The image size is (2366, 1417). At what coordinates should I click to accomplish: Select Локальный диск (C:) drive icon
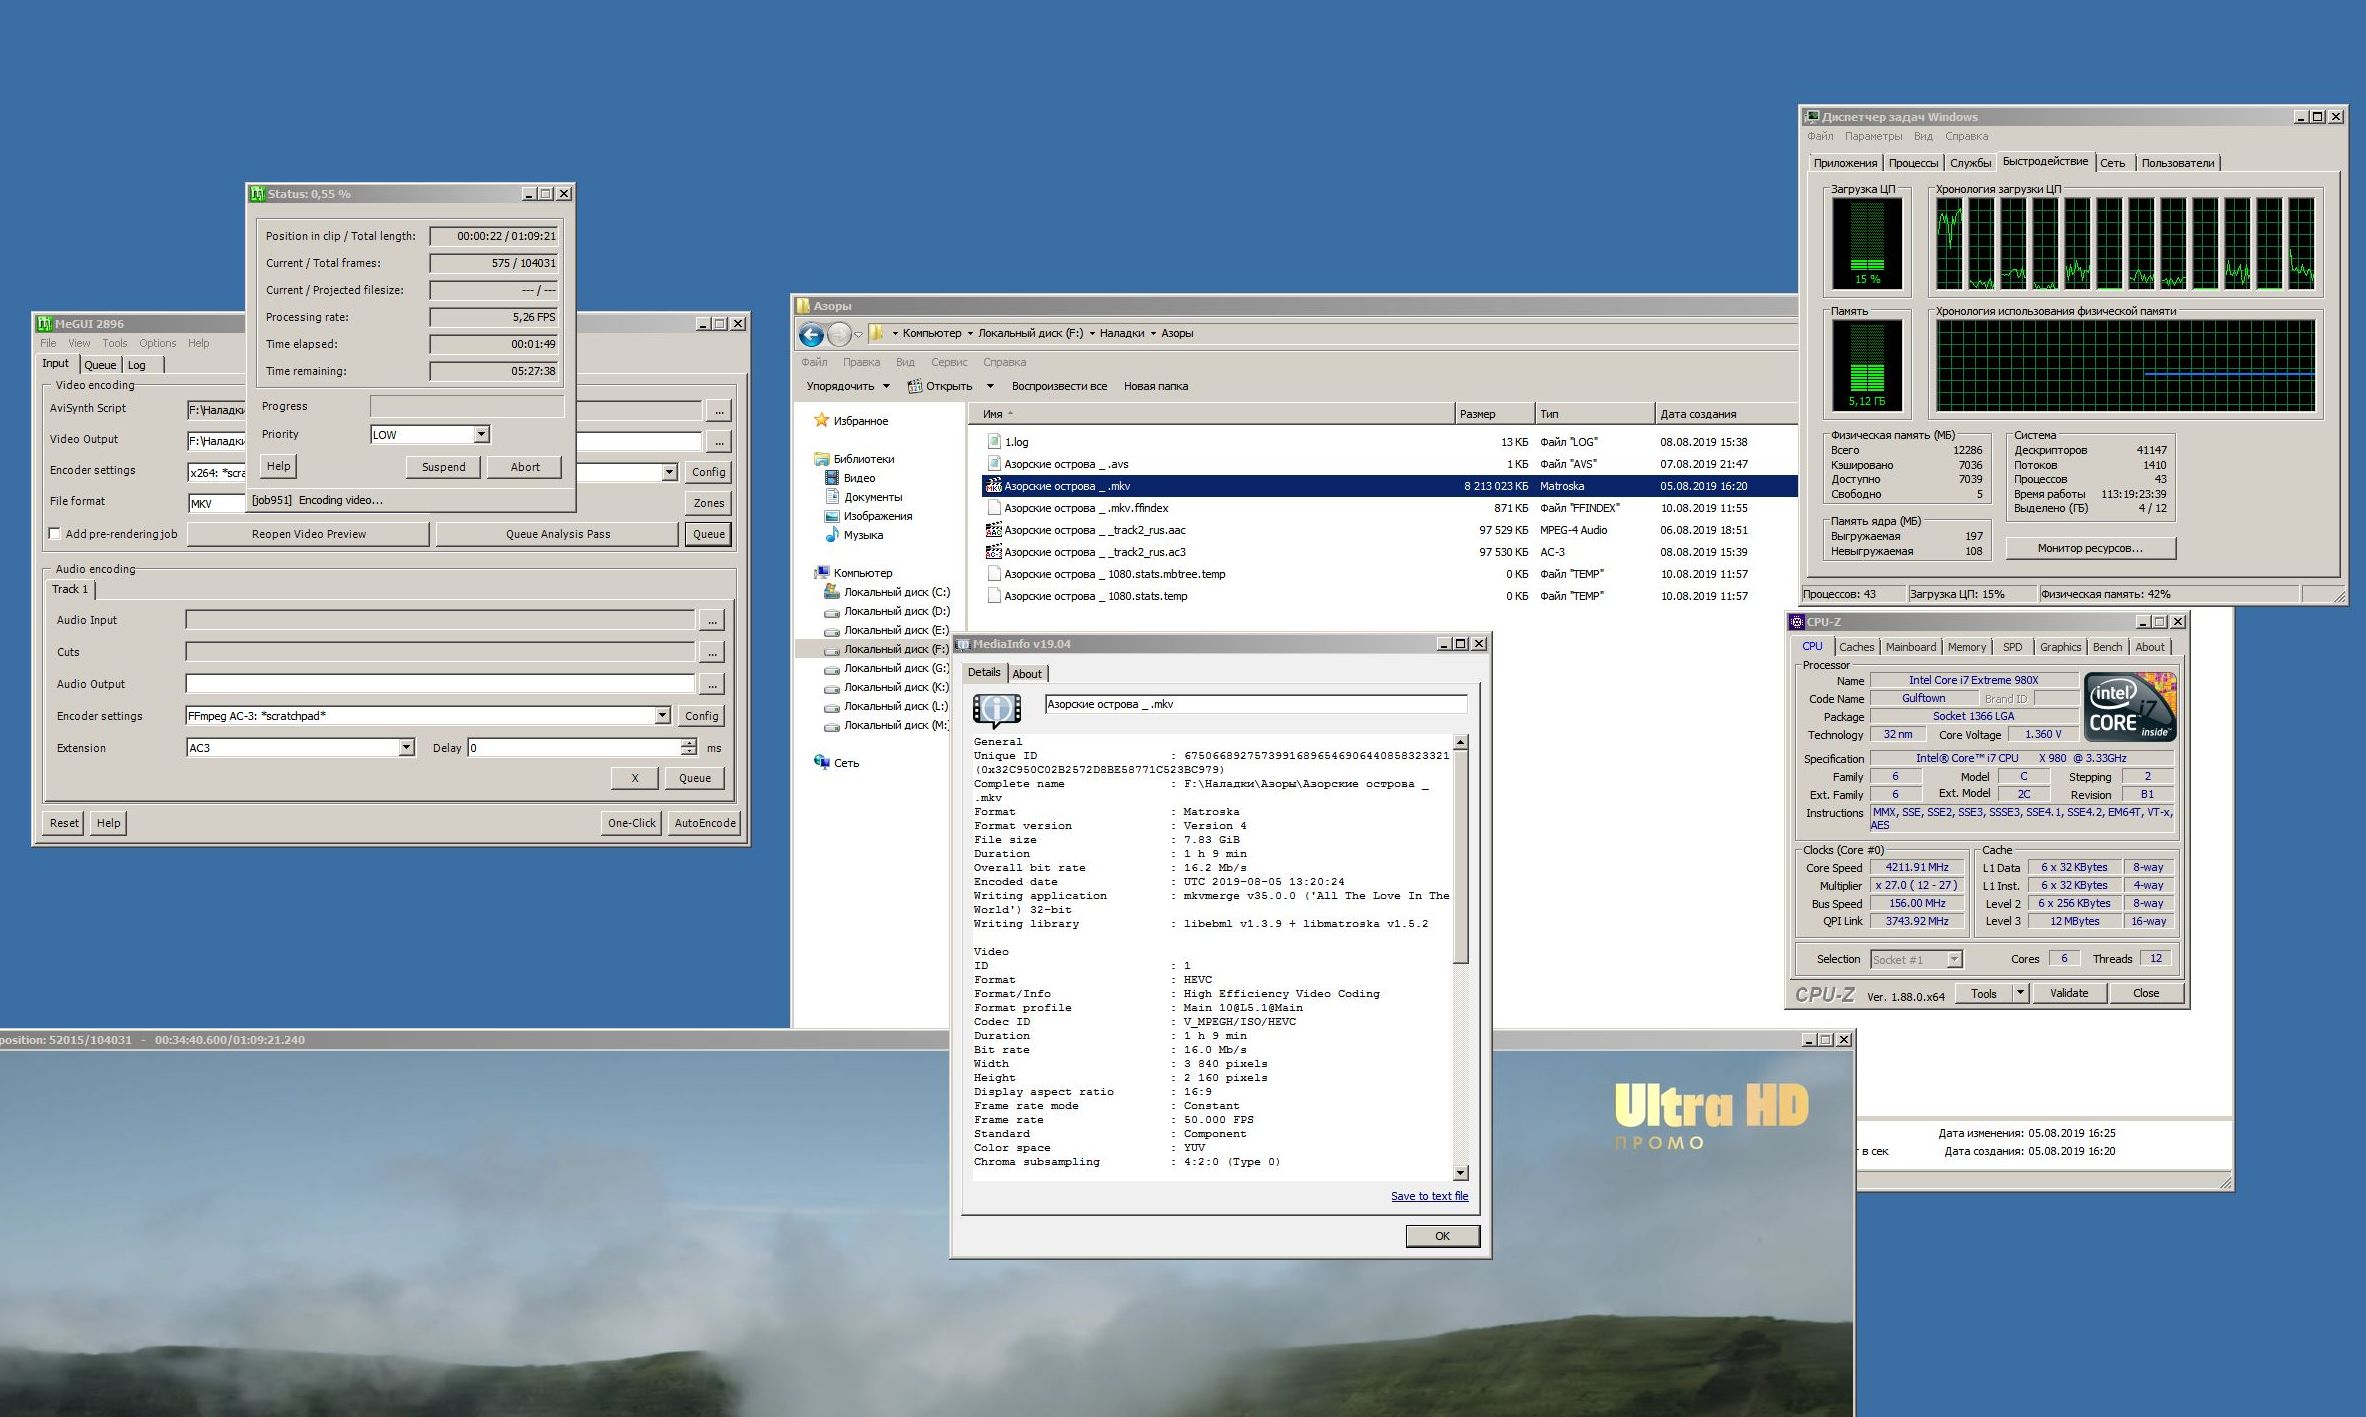coord(831,592)
